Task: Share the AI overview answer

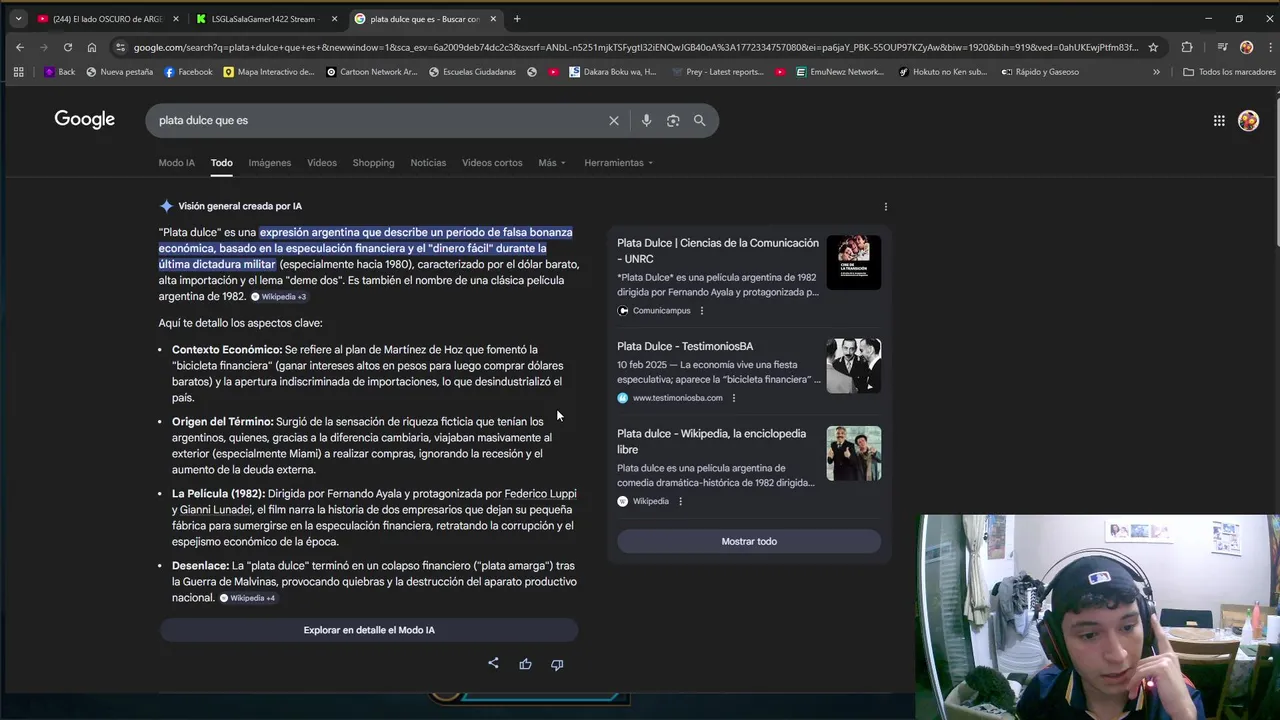Action: (x=493, y=663)
